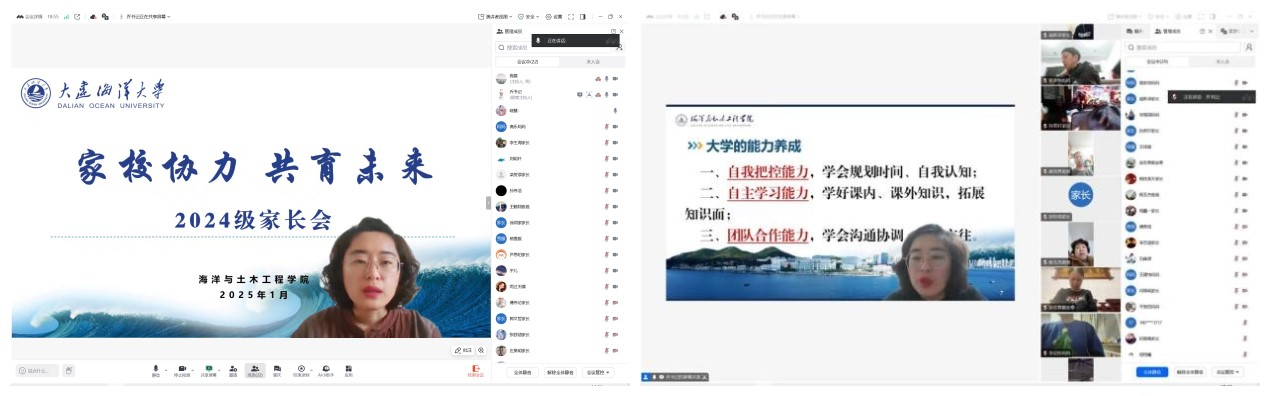Click the record icon in bottom toolbar
This screenshot has height=396, width=1270.
301,371
